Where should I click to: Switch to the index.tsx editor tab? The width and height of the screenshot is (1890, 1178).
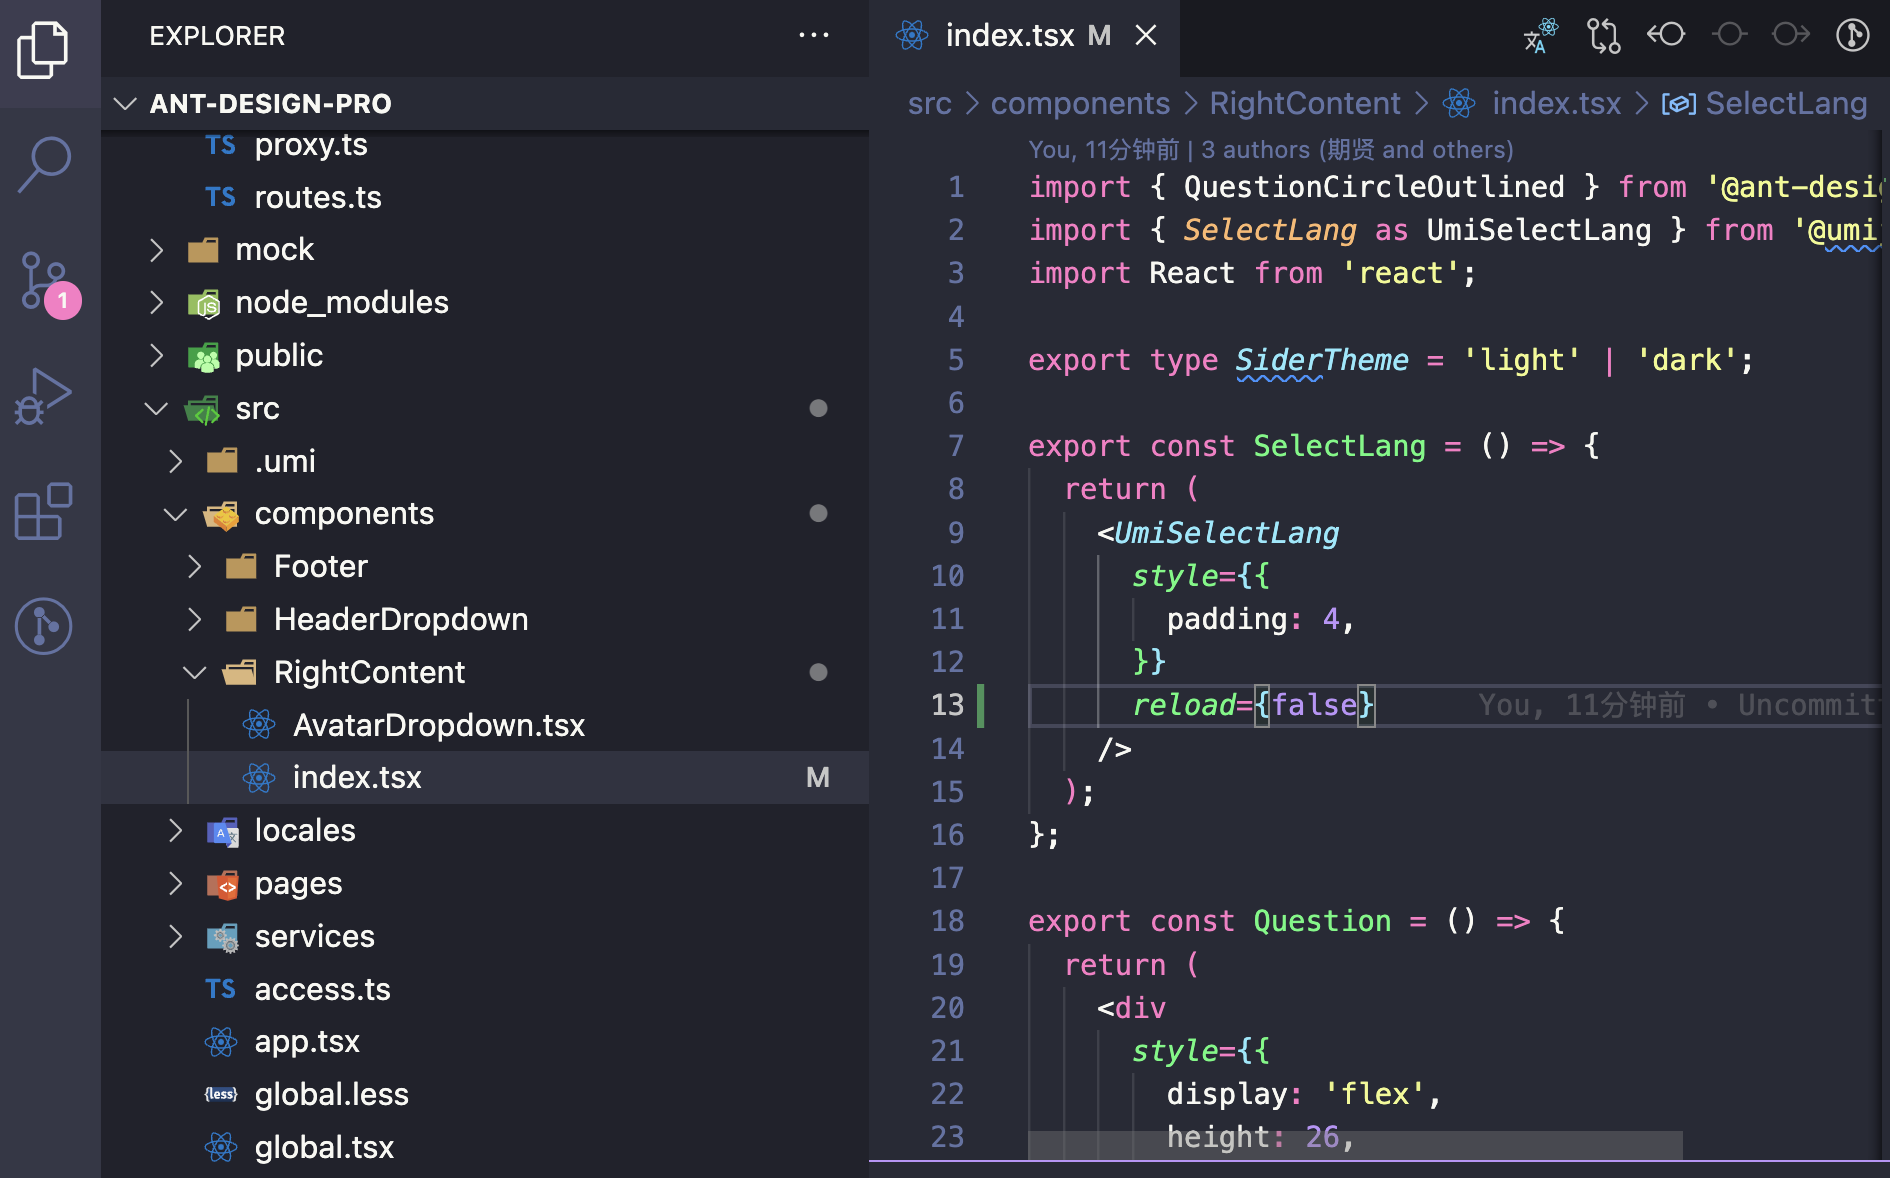[x=1010, y=35]
